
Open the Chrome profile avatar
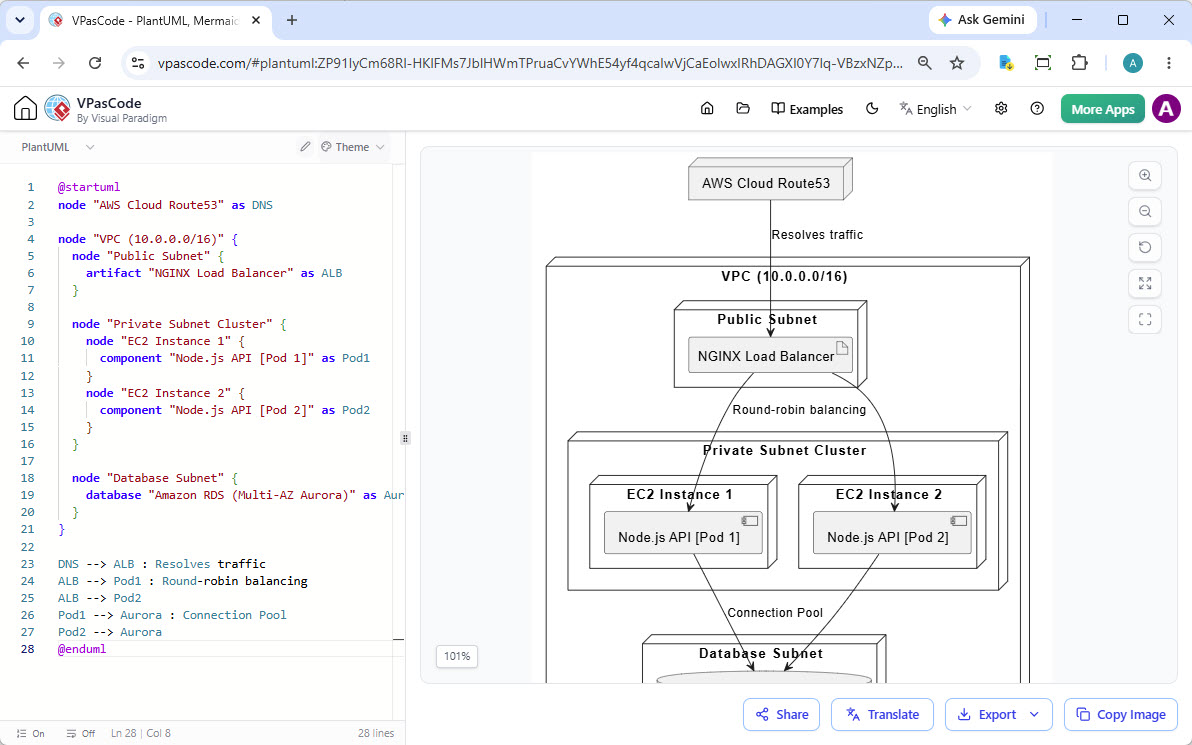(1133, 63)
